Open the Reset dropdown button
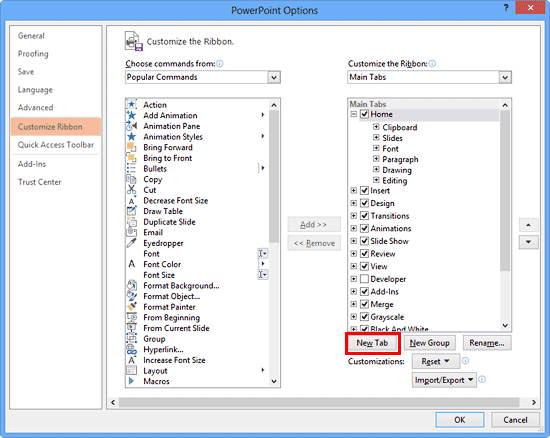The height and width of the screenshot is (438, 550). (x=436, y=361)
